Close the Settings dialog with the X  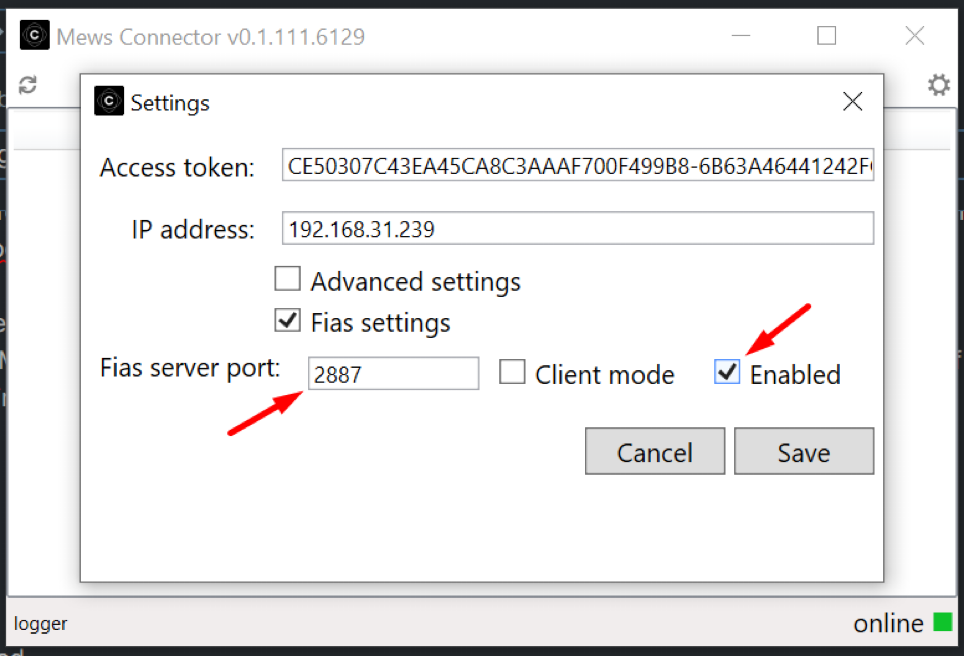852,101
